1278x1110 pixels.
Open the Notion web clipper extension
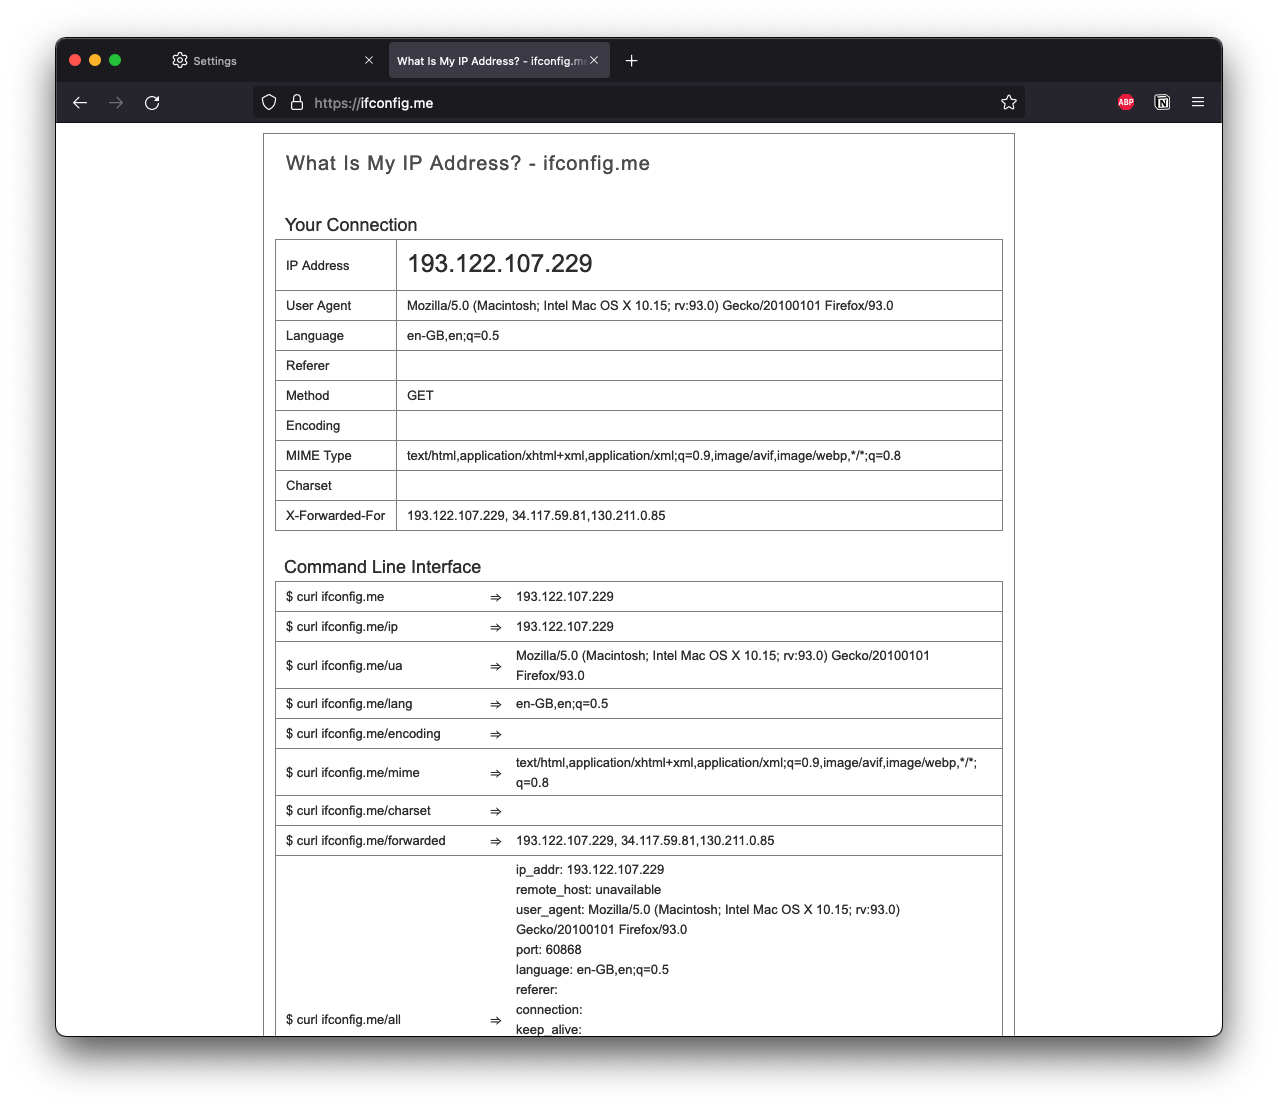1162,102
